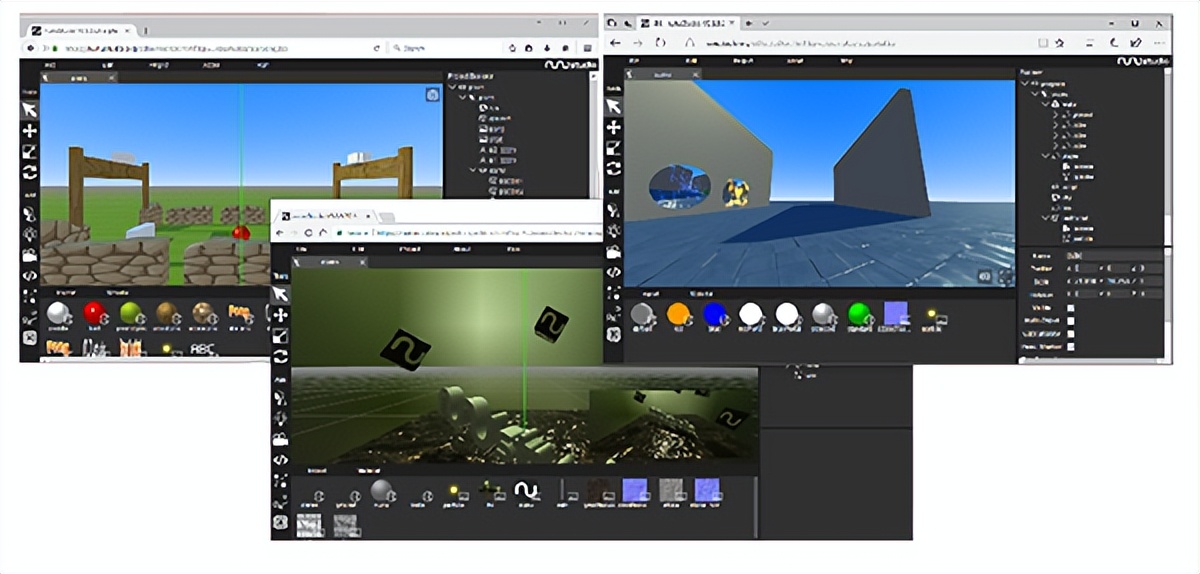Choose the Move tool in ocean scene window
1200x574 pixels.
pos(613,127)
